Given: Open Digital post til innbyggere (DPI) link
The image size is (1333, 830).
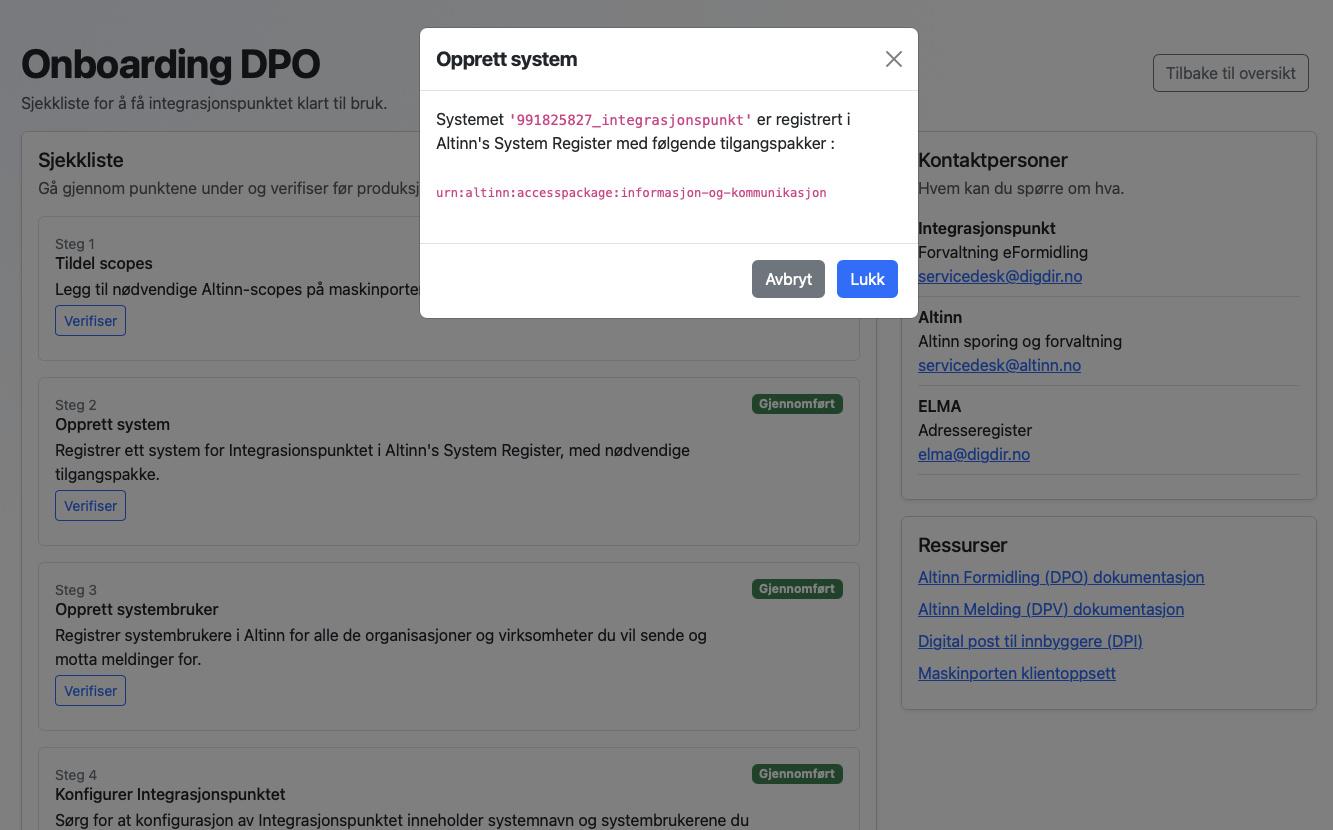Looking at the screenshot, I should (x=1029, y=641).
